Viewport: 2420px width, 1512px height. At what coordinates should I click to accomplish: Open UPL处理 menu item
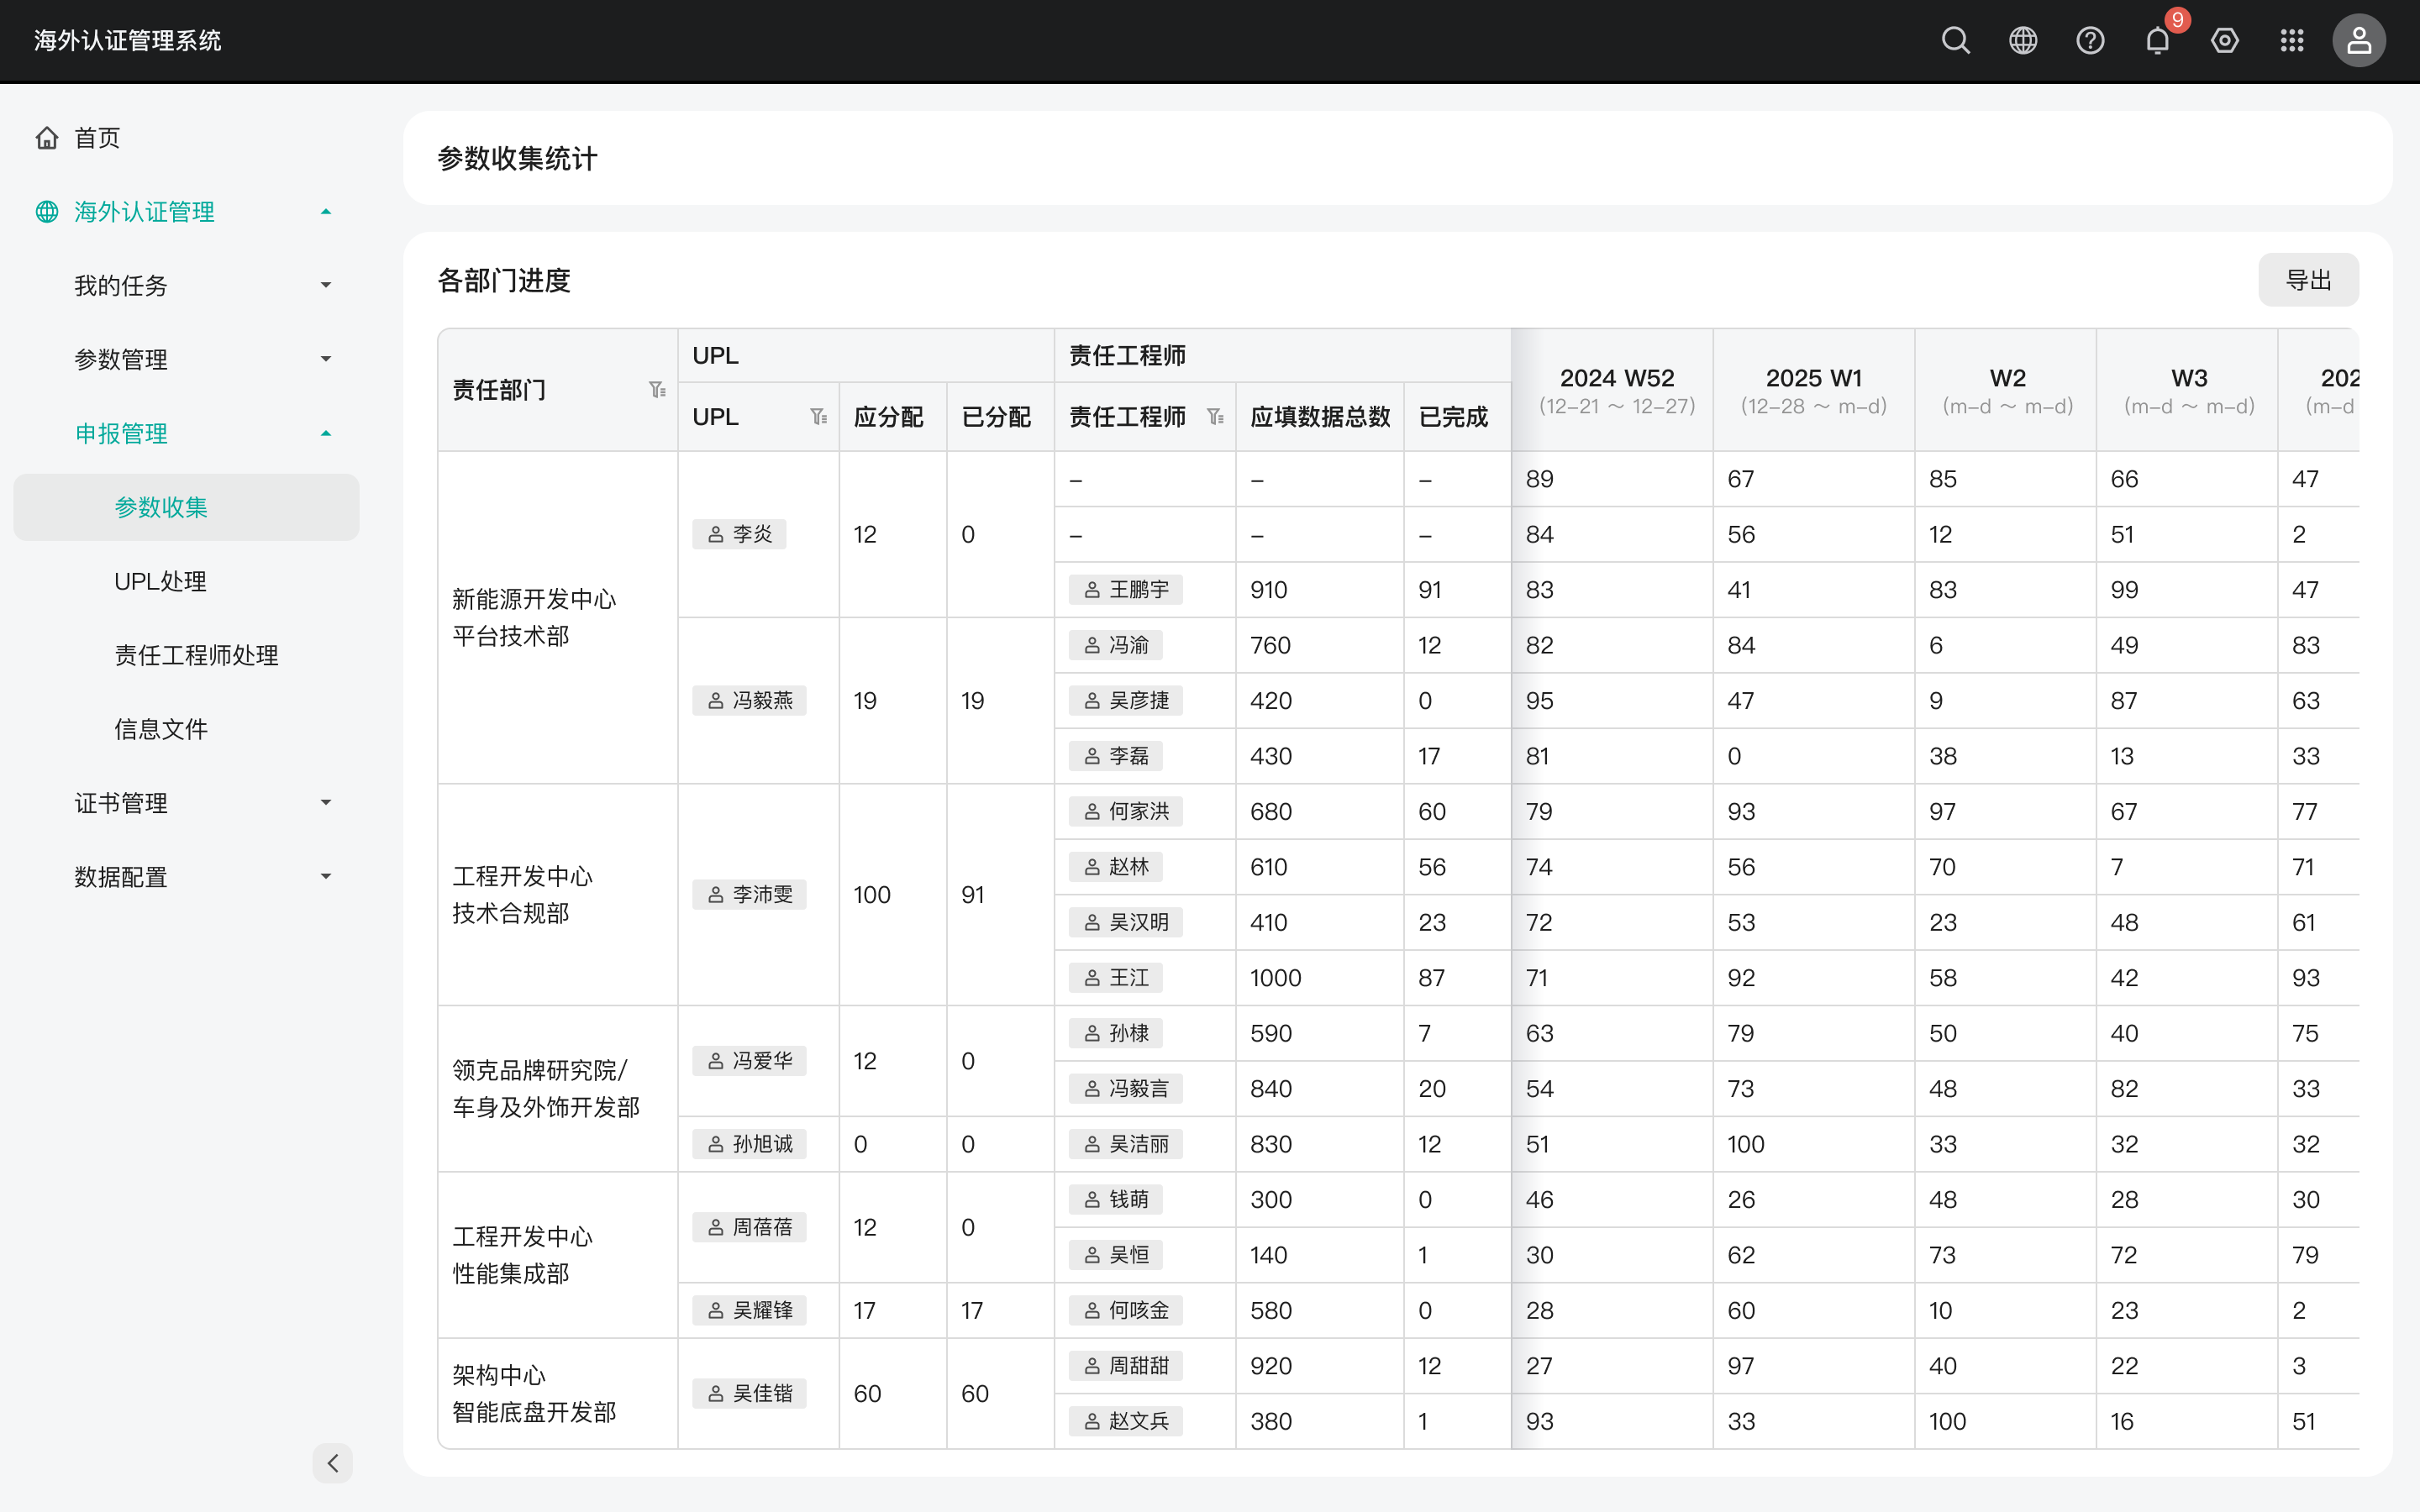[x=186, y=582]
